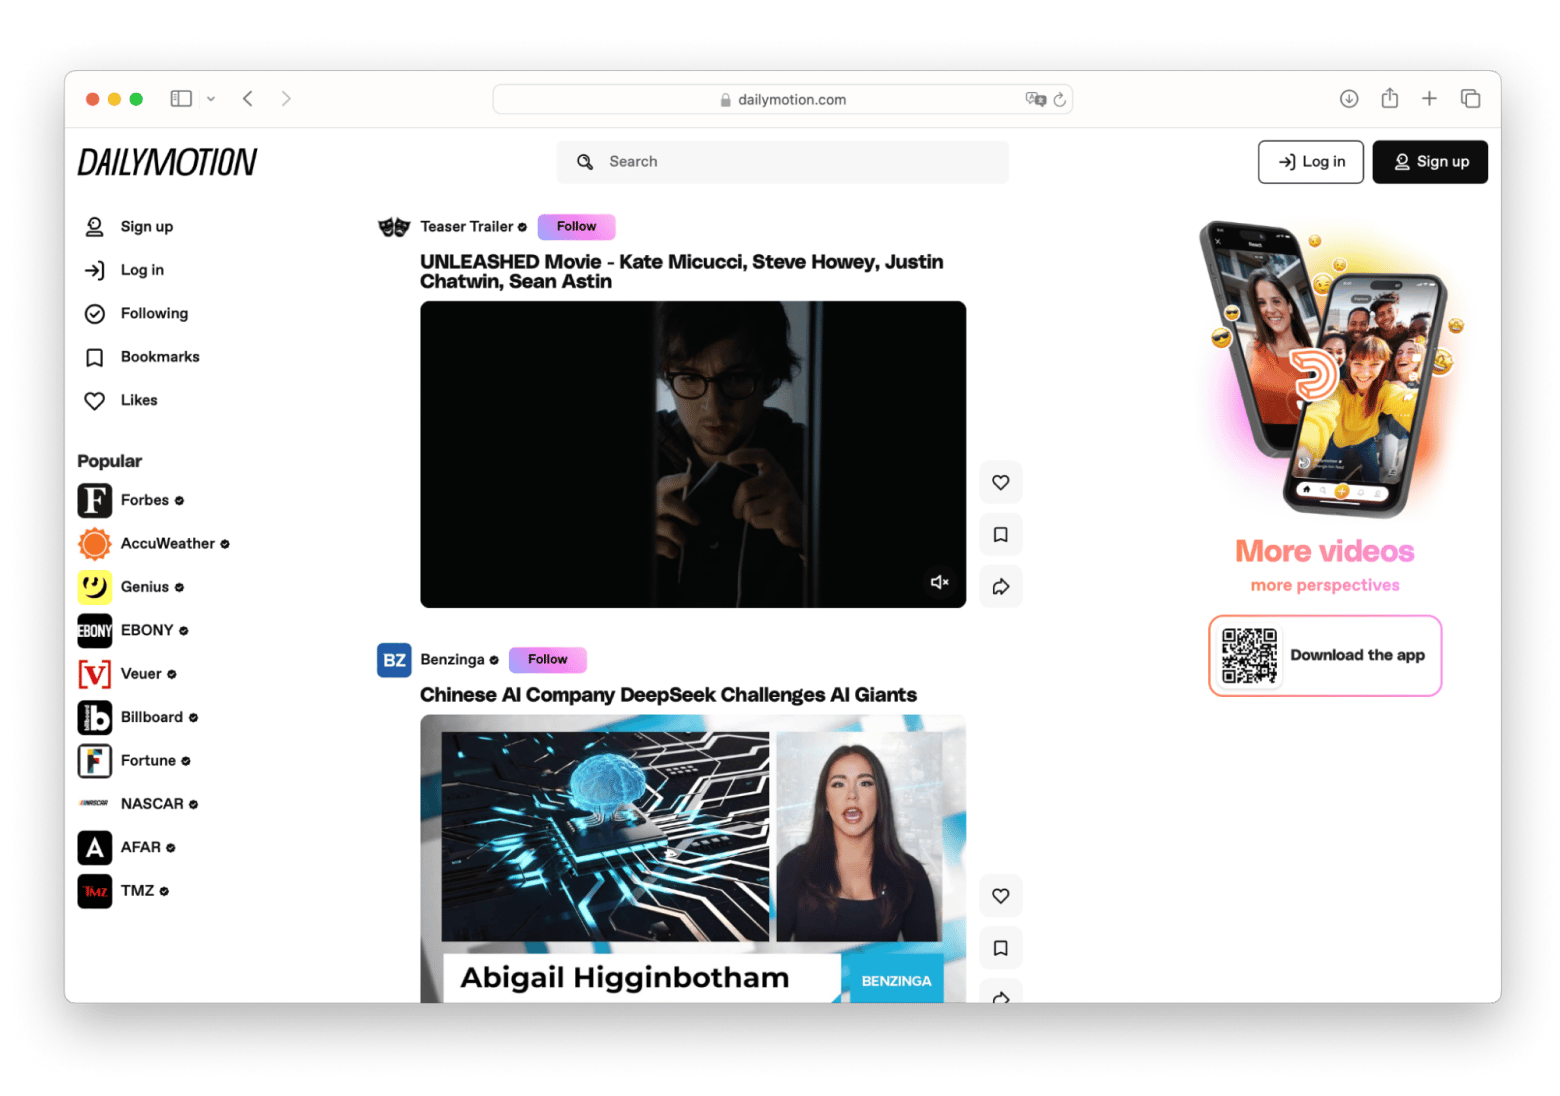Open the TMZ channel icon
The width and height of the screenshot is (1560, 1096).
[94, 891]
